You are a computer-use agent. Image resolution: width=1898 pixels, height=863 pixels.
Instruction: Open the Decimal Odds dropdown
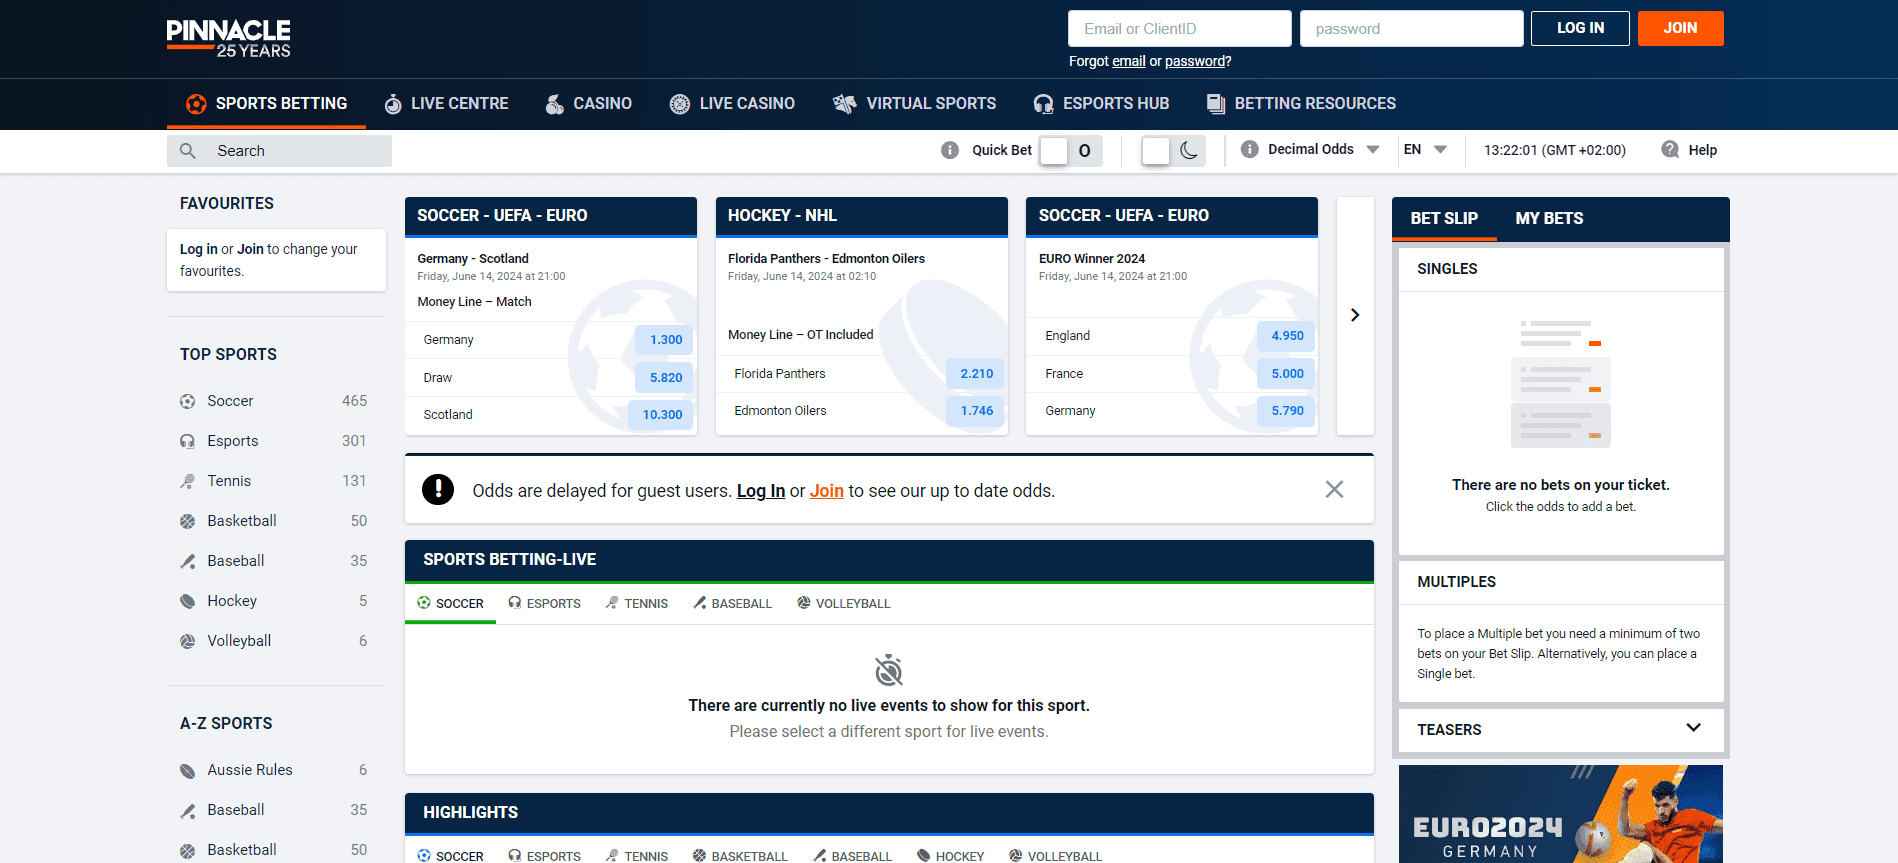point(1323,149)
